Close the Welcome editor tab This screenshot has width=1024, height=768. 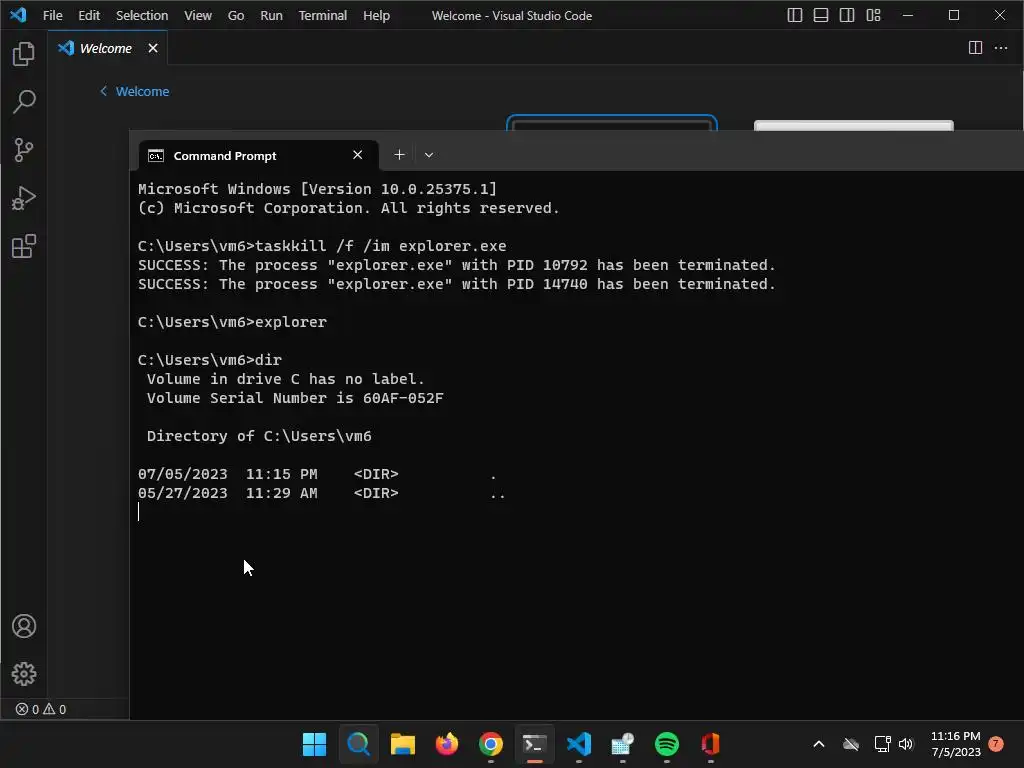click(x=153, y=48)
